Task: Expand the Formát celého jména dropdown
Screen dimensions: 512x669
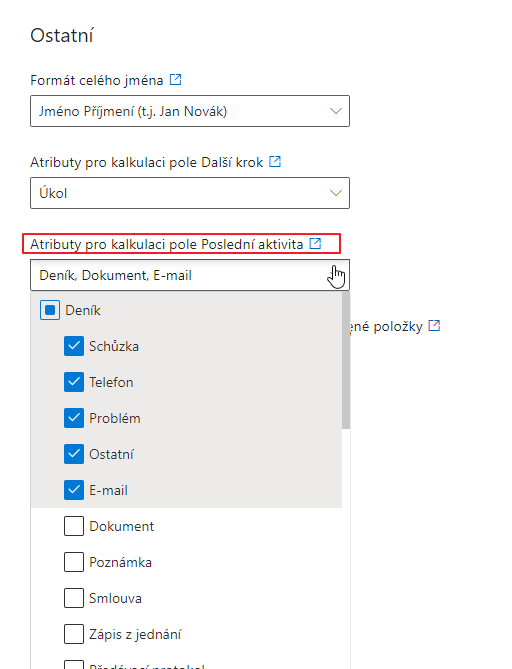Action: (x=190, y=111)
